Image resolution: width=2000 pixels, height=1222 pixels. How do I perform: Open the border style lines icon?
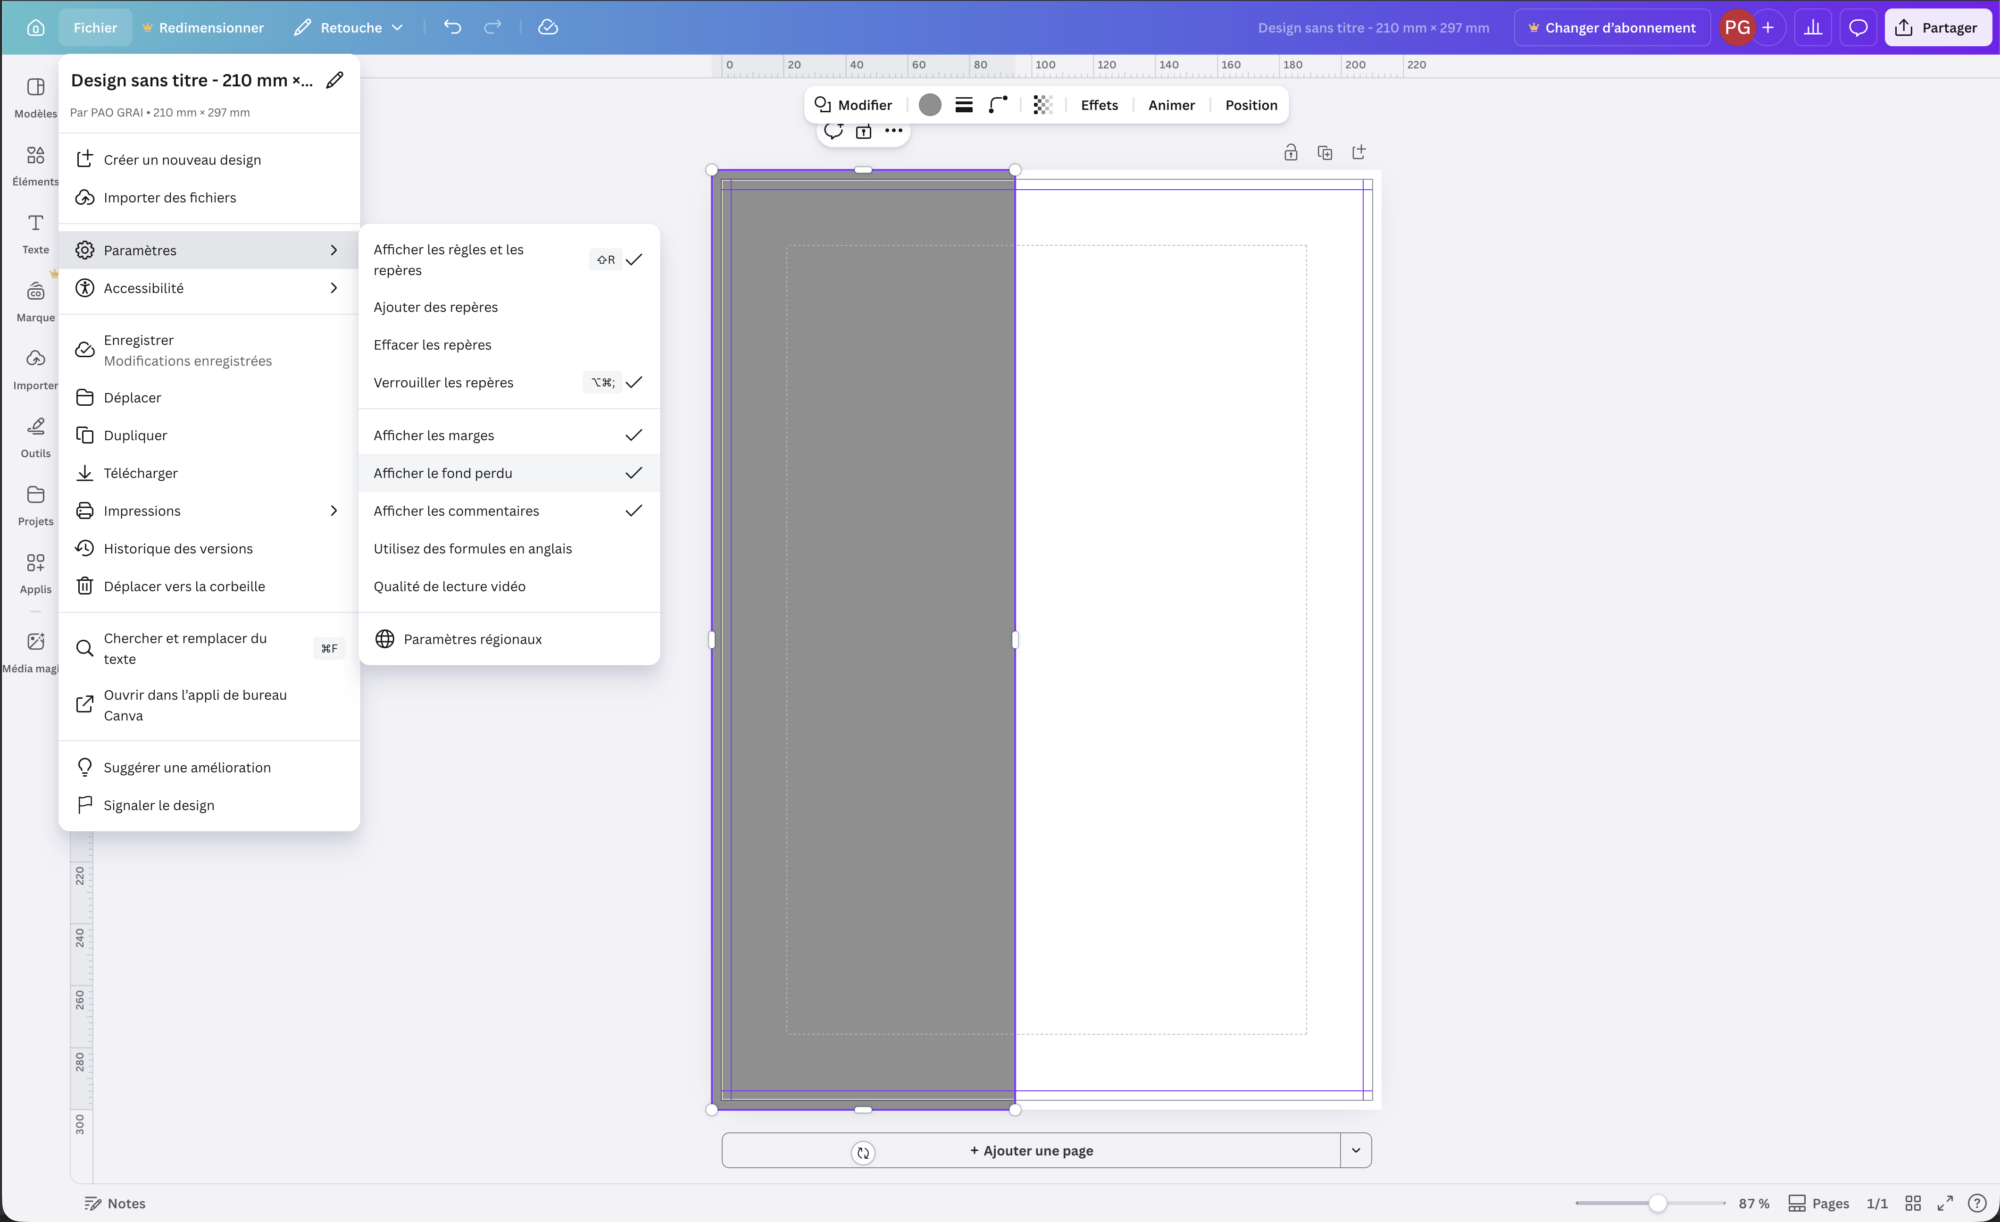tap(964, 105)
